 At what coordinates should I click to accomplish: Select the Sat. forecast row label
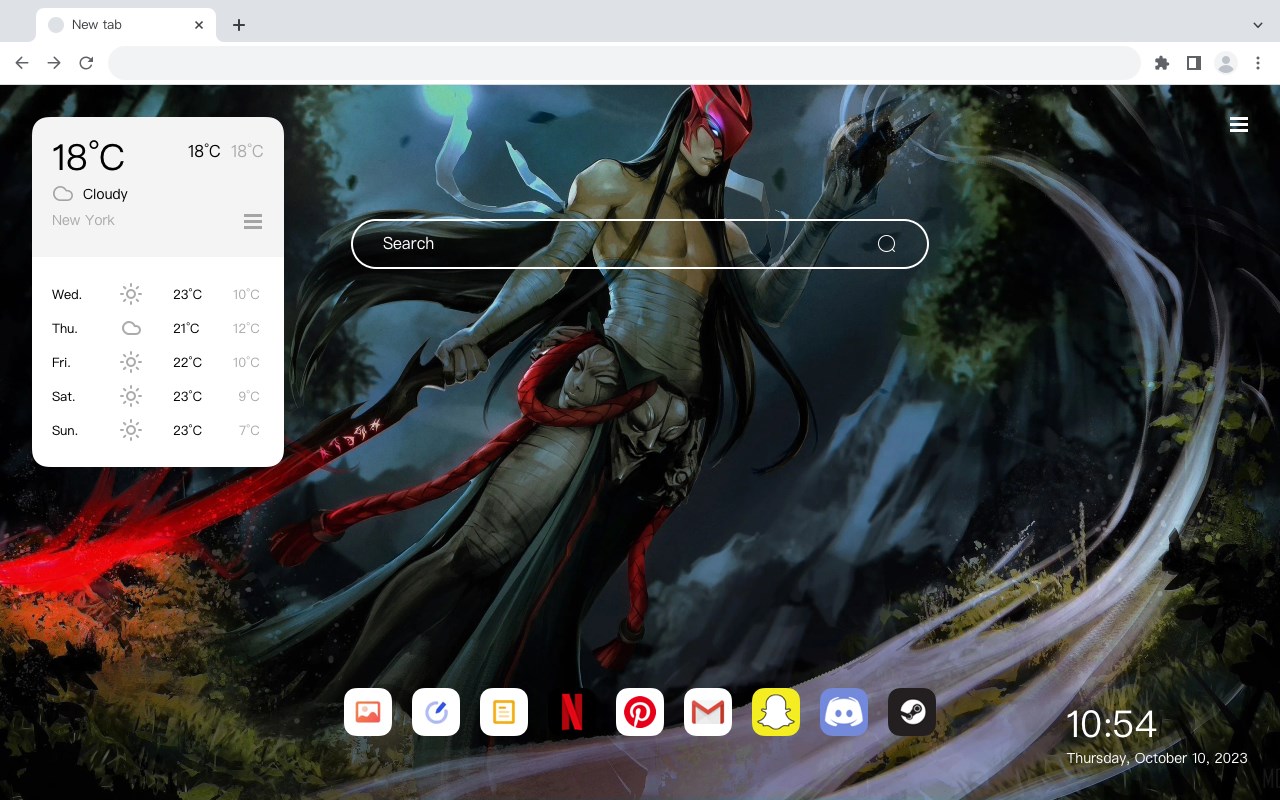pos(64,397)
